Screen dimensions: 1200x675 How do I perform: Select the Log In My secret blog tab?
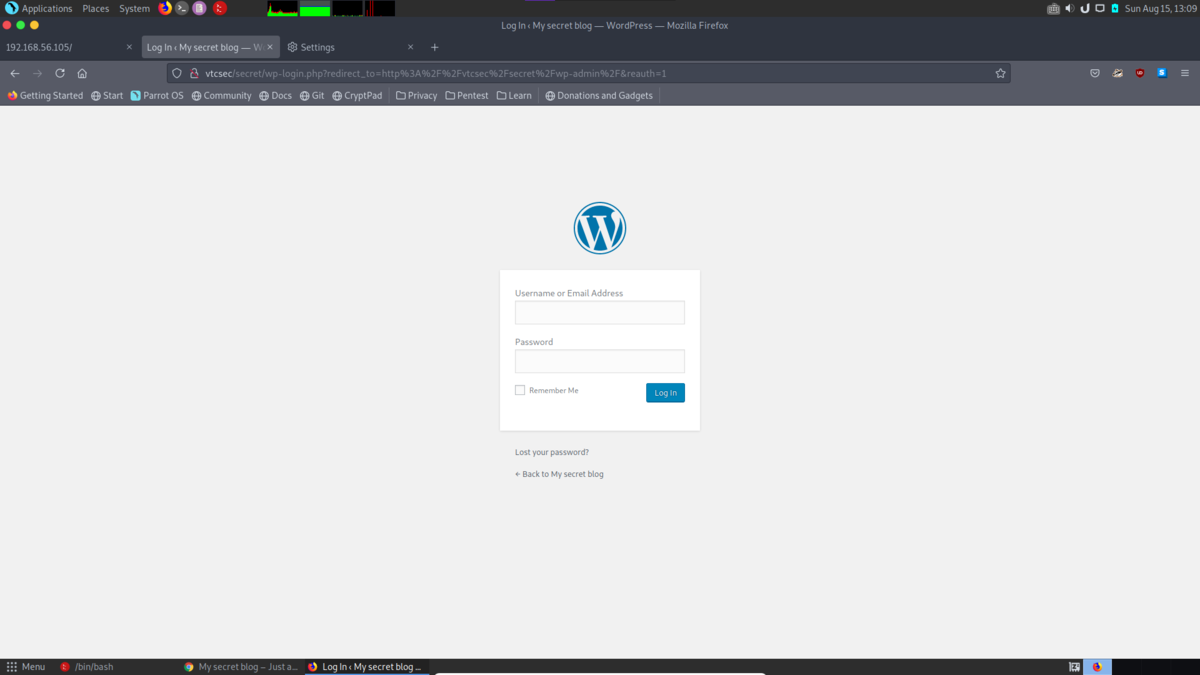[x=210, y=47]
